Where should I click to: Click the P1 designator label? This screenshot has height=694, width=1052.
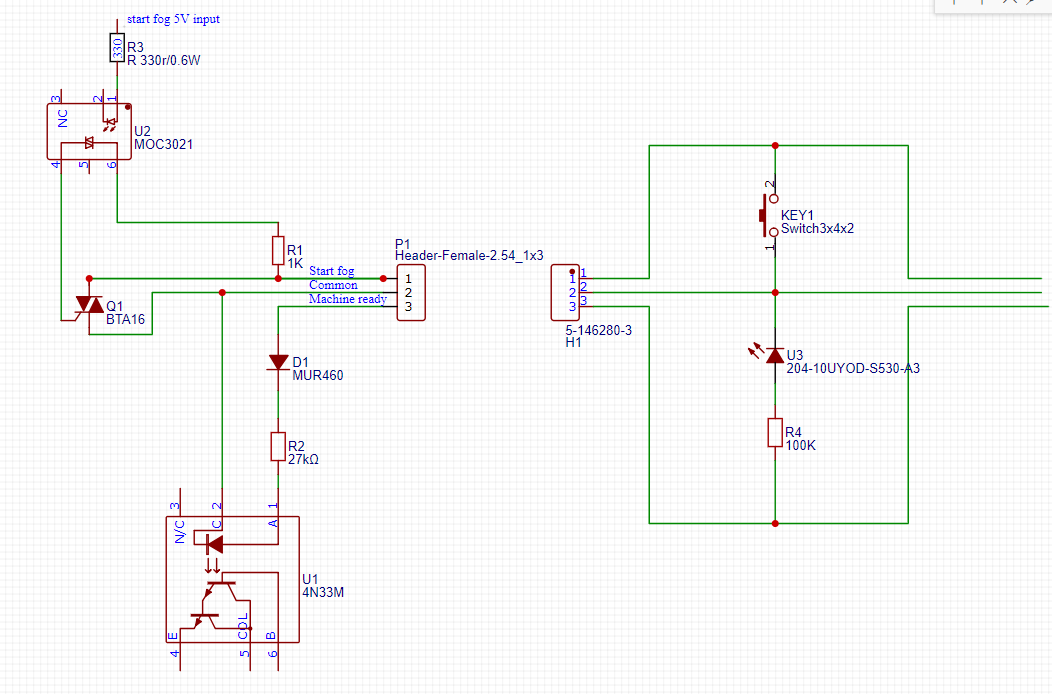point(403,244)
